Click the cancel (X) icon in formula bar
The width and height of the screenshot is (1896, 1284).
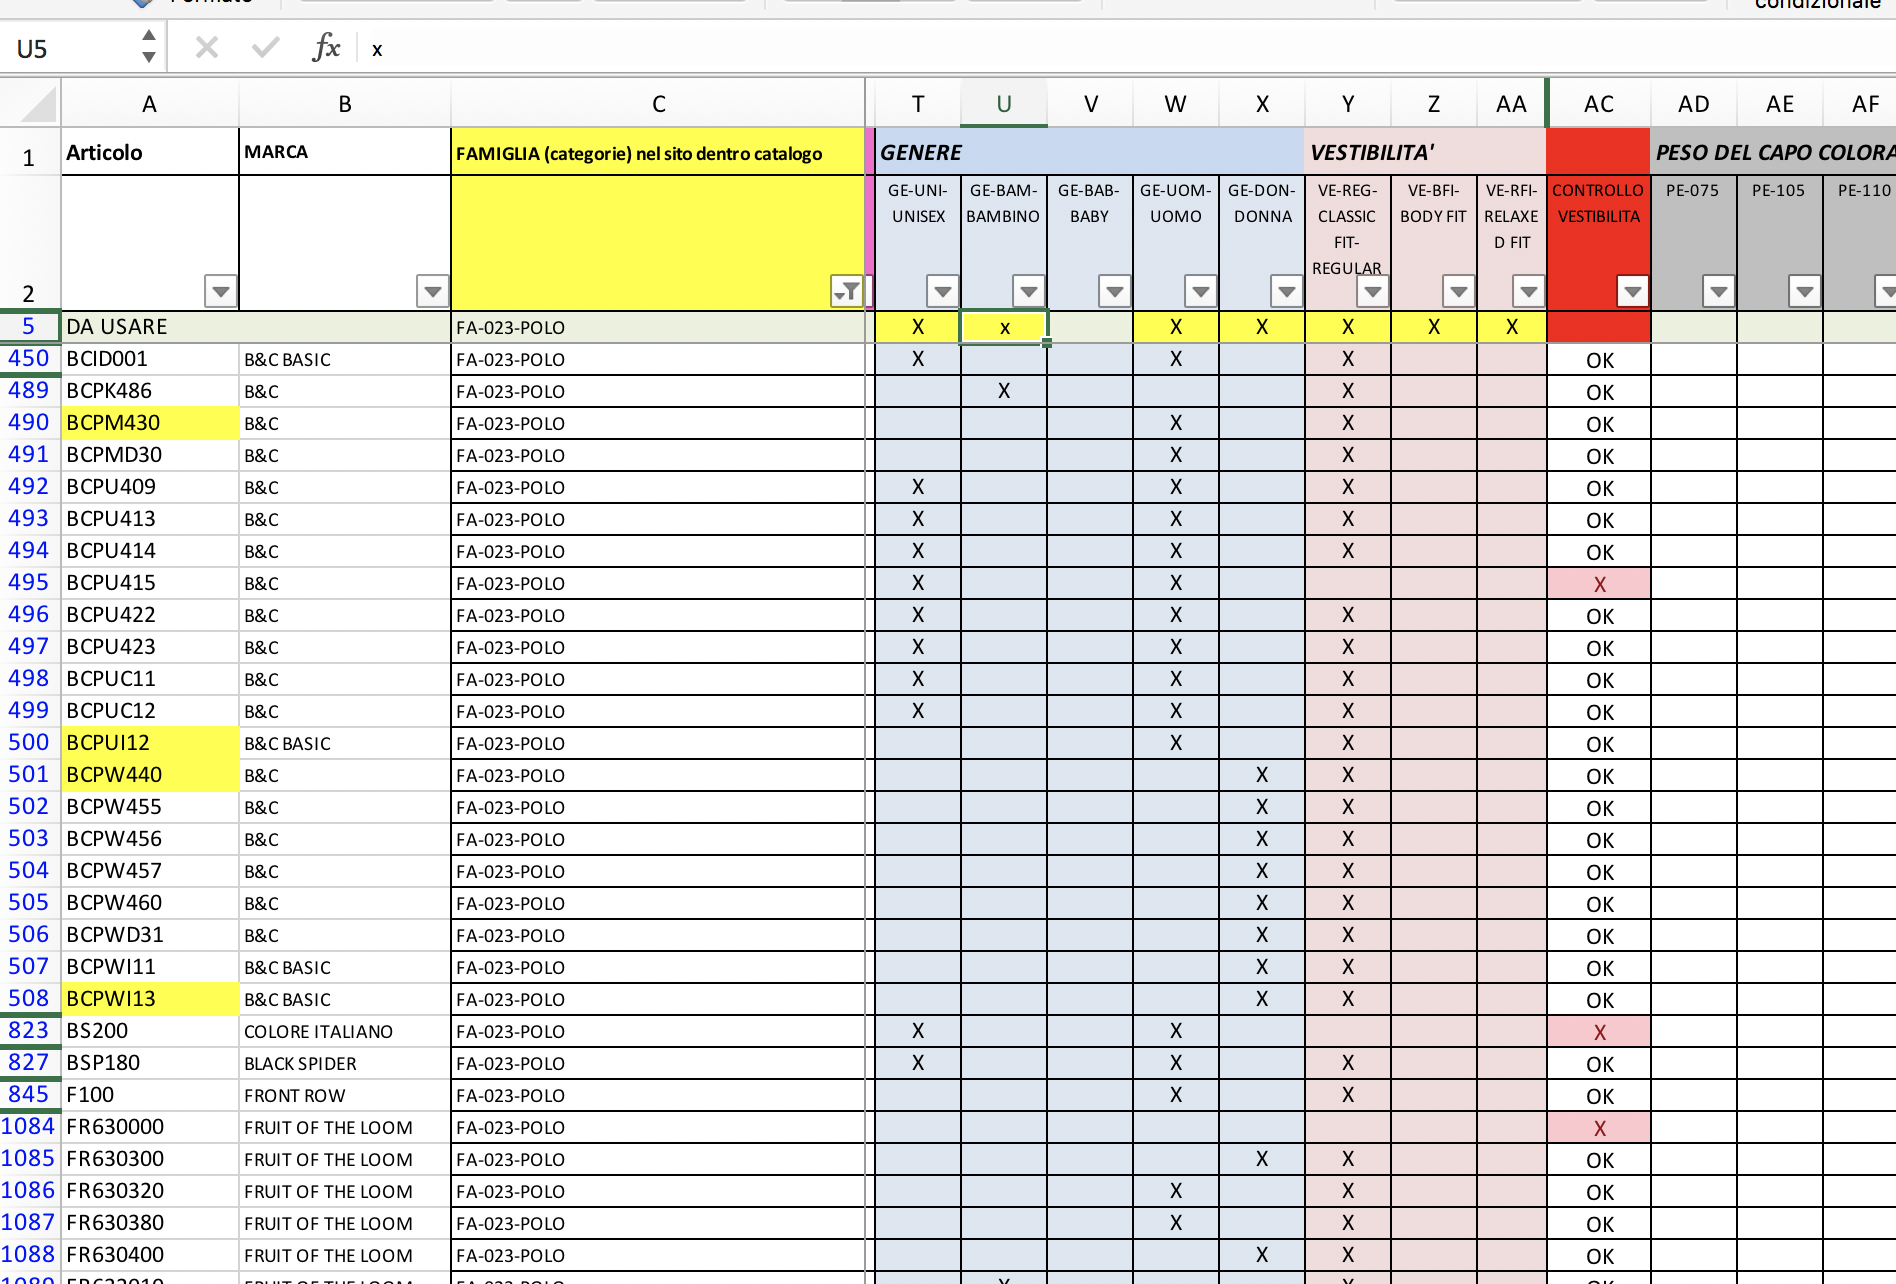tap(207, 48)
